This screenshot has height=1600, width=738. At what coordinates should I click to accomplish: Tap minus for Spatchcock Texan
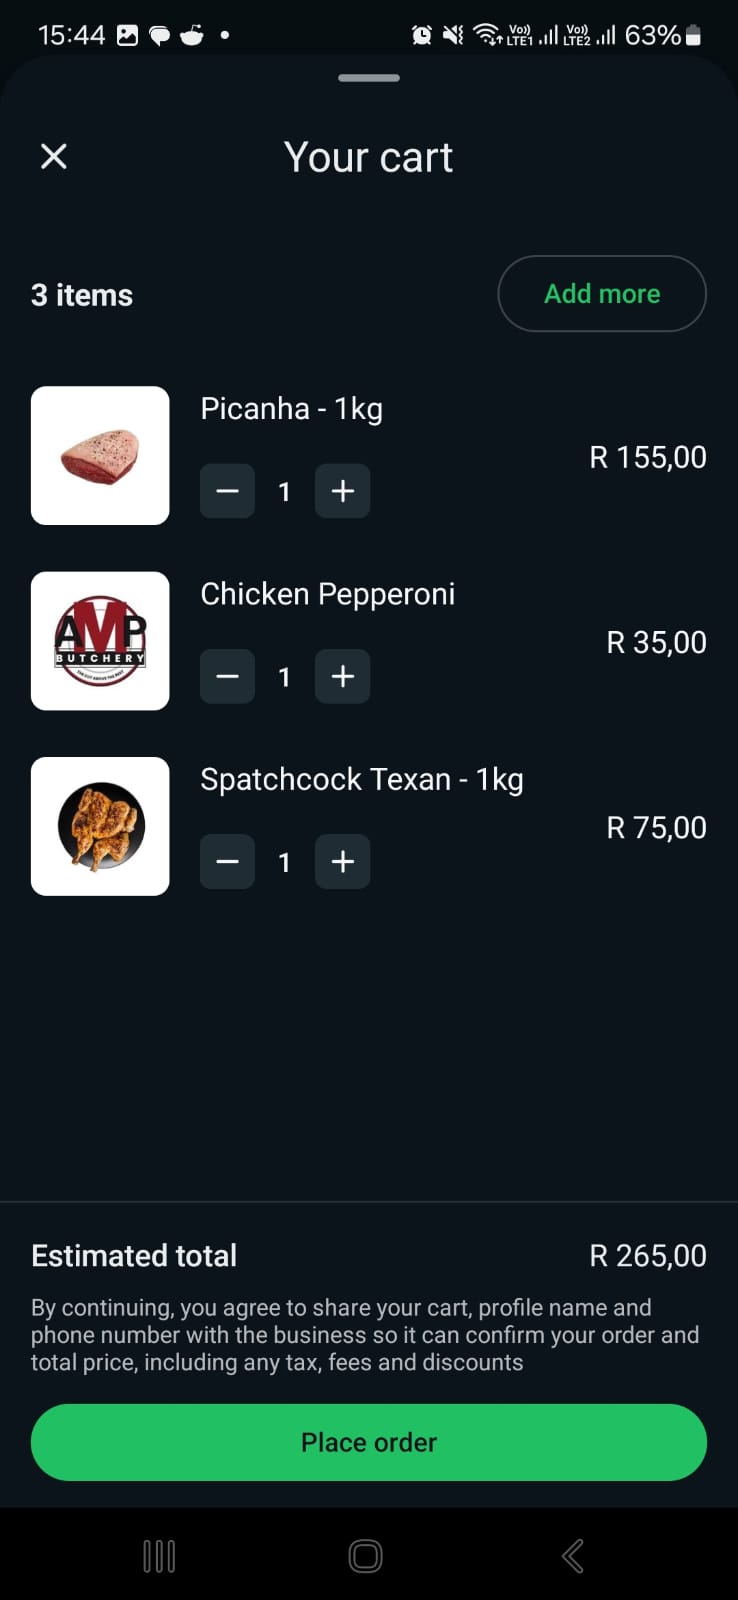[227, 862]
